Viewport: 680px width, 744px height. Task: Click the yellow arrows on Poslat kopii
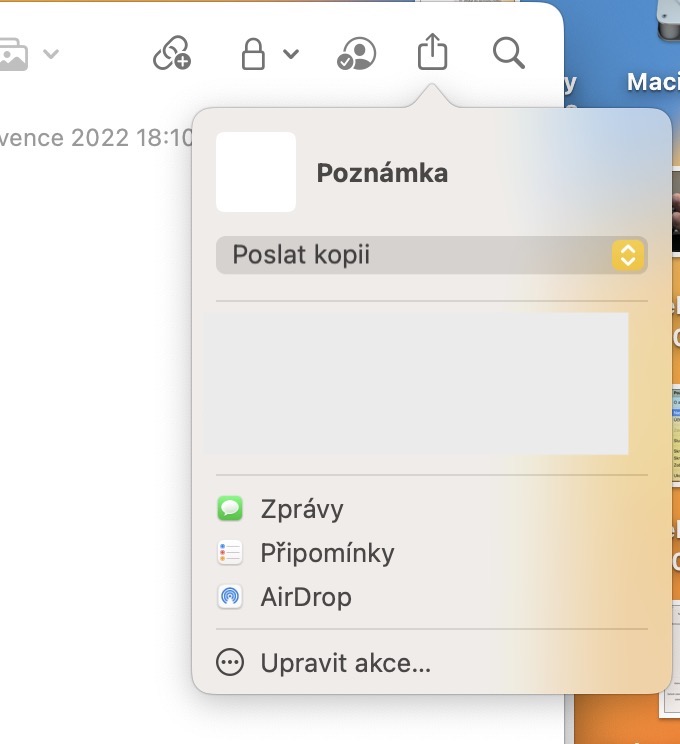[x=627, y=255]
